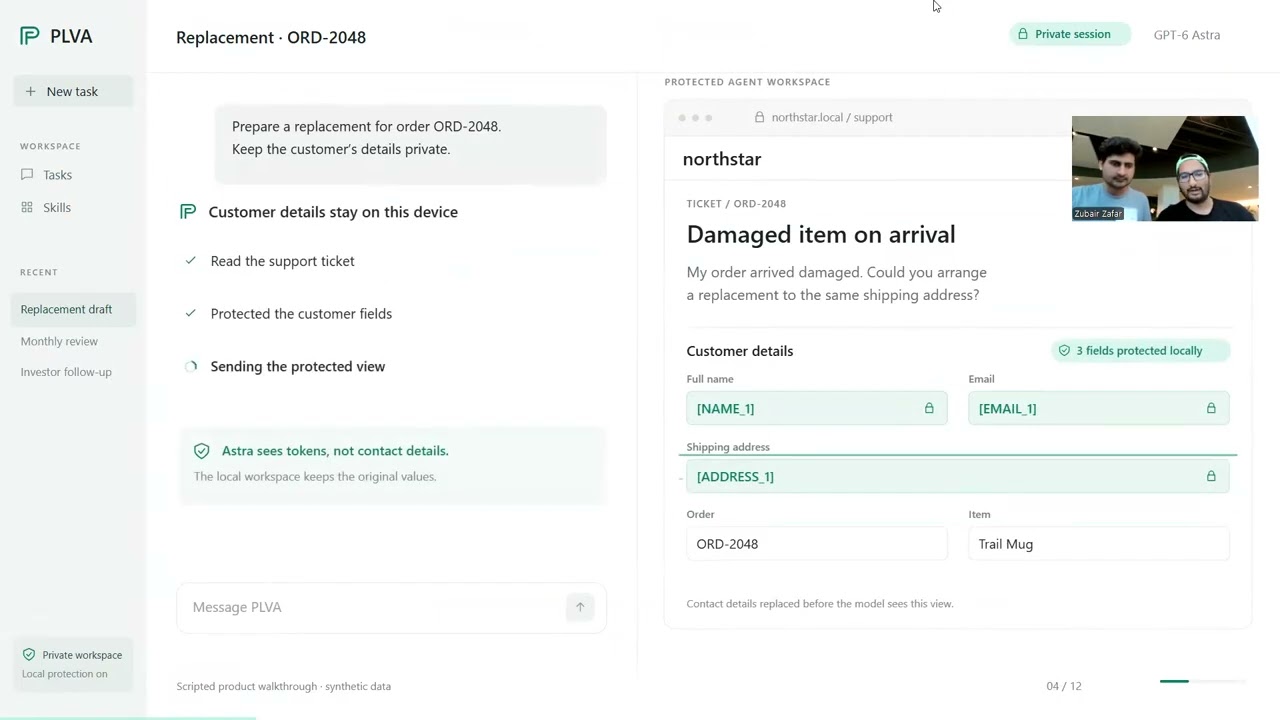The width and height of the screenshot is (1280, 720).
Task: Click the Private session badge
Action: (x=1069, y=34)
